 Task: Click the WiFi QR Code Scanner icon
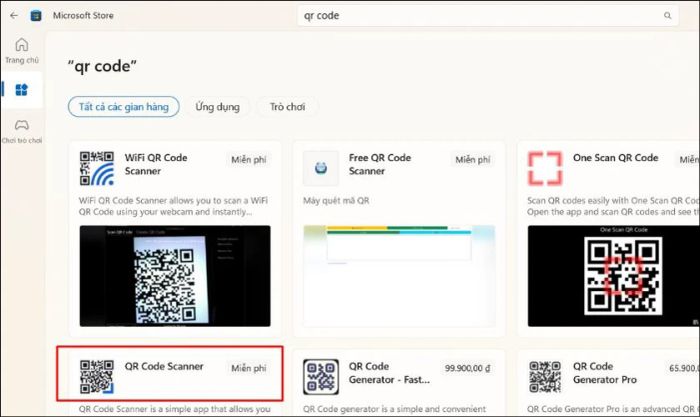96,168
